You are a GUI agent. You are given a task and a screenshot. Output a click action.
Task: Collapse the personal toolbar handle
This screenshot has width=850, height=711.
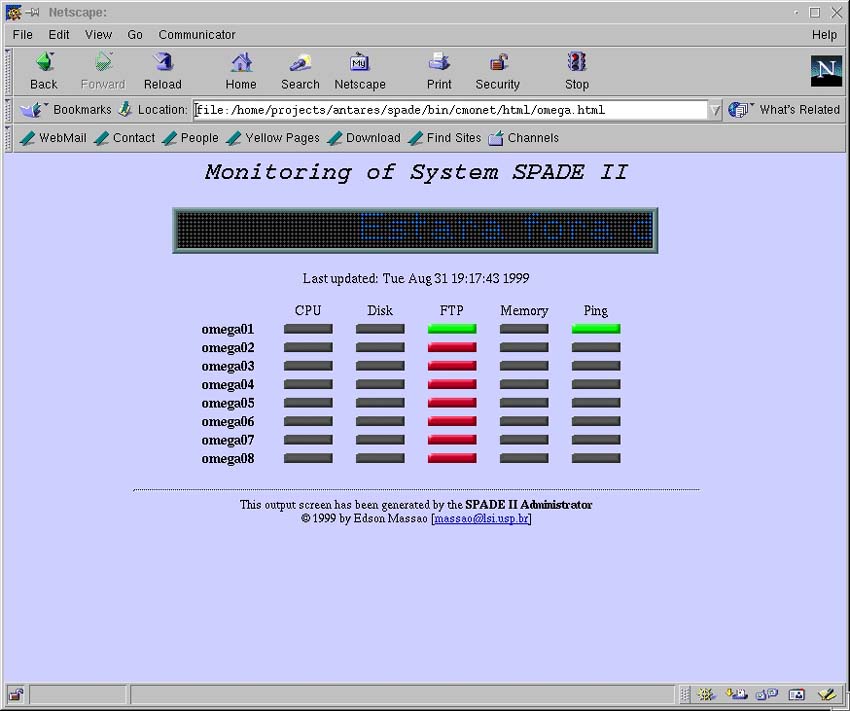8,138
